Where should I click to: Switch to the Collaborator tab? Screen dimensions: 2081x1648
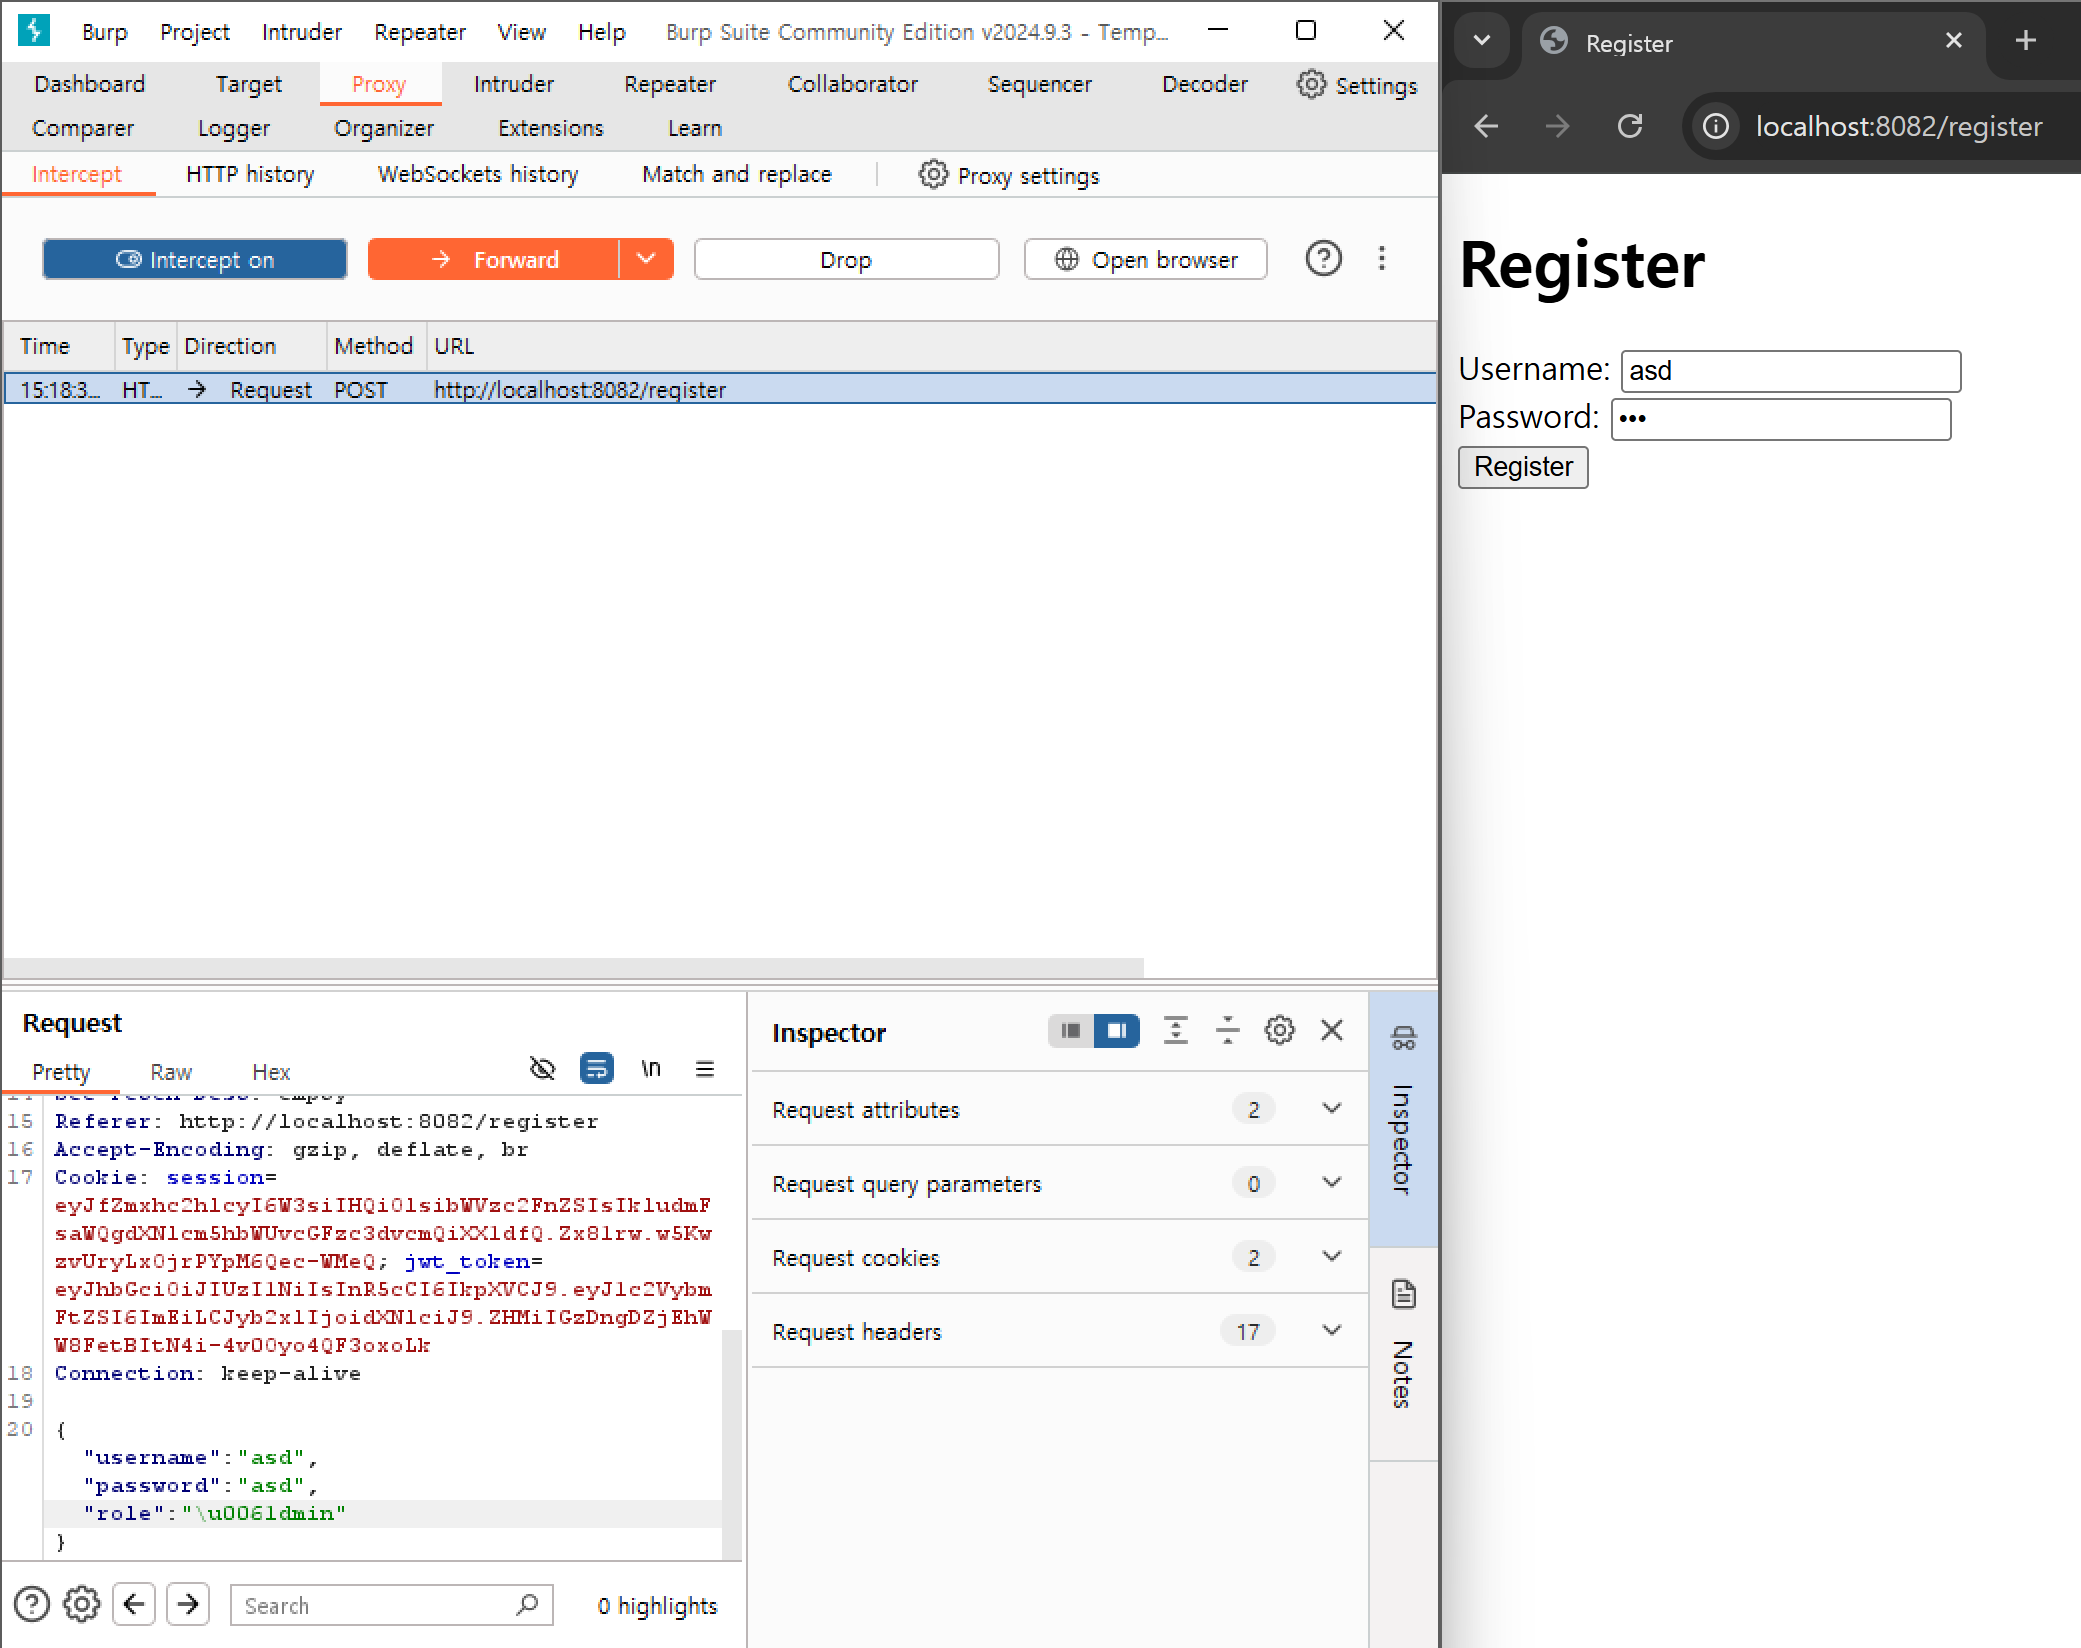852,84
